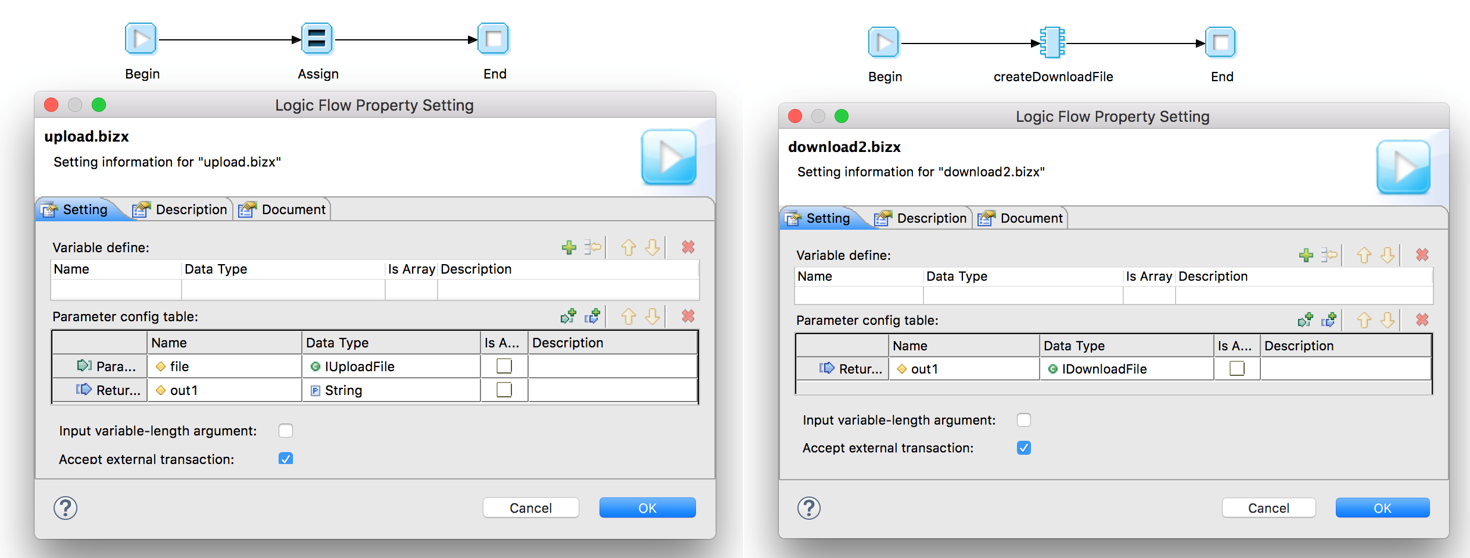This screenshot has width=1470, height=558.
Task: Open Document tab in download2.bizx dialog
Action: click(x=1022, y=218)
